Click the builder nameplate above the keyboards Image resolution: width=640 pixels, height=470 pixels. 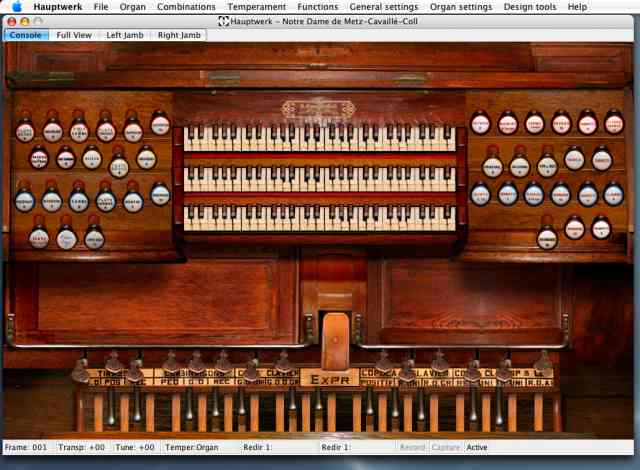[x=318, y=109]
